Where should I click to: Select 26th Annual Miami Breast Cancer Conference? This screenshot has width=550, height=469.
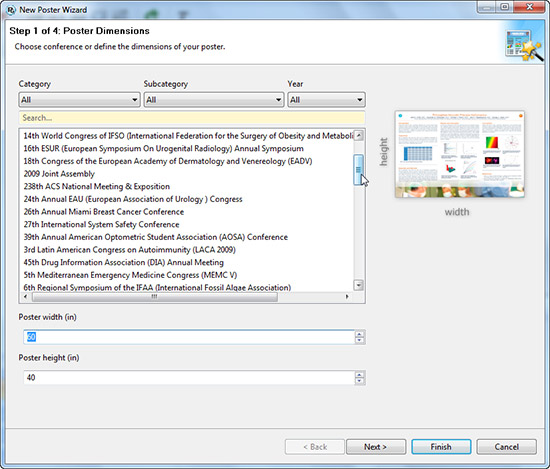coord(103,212)
